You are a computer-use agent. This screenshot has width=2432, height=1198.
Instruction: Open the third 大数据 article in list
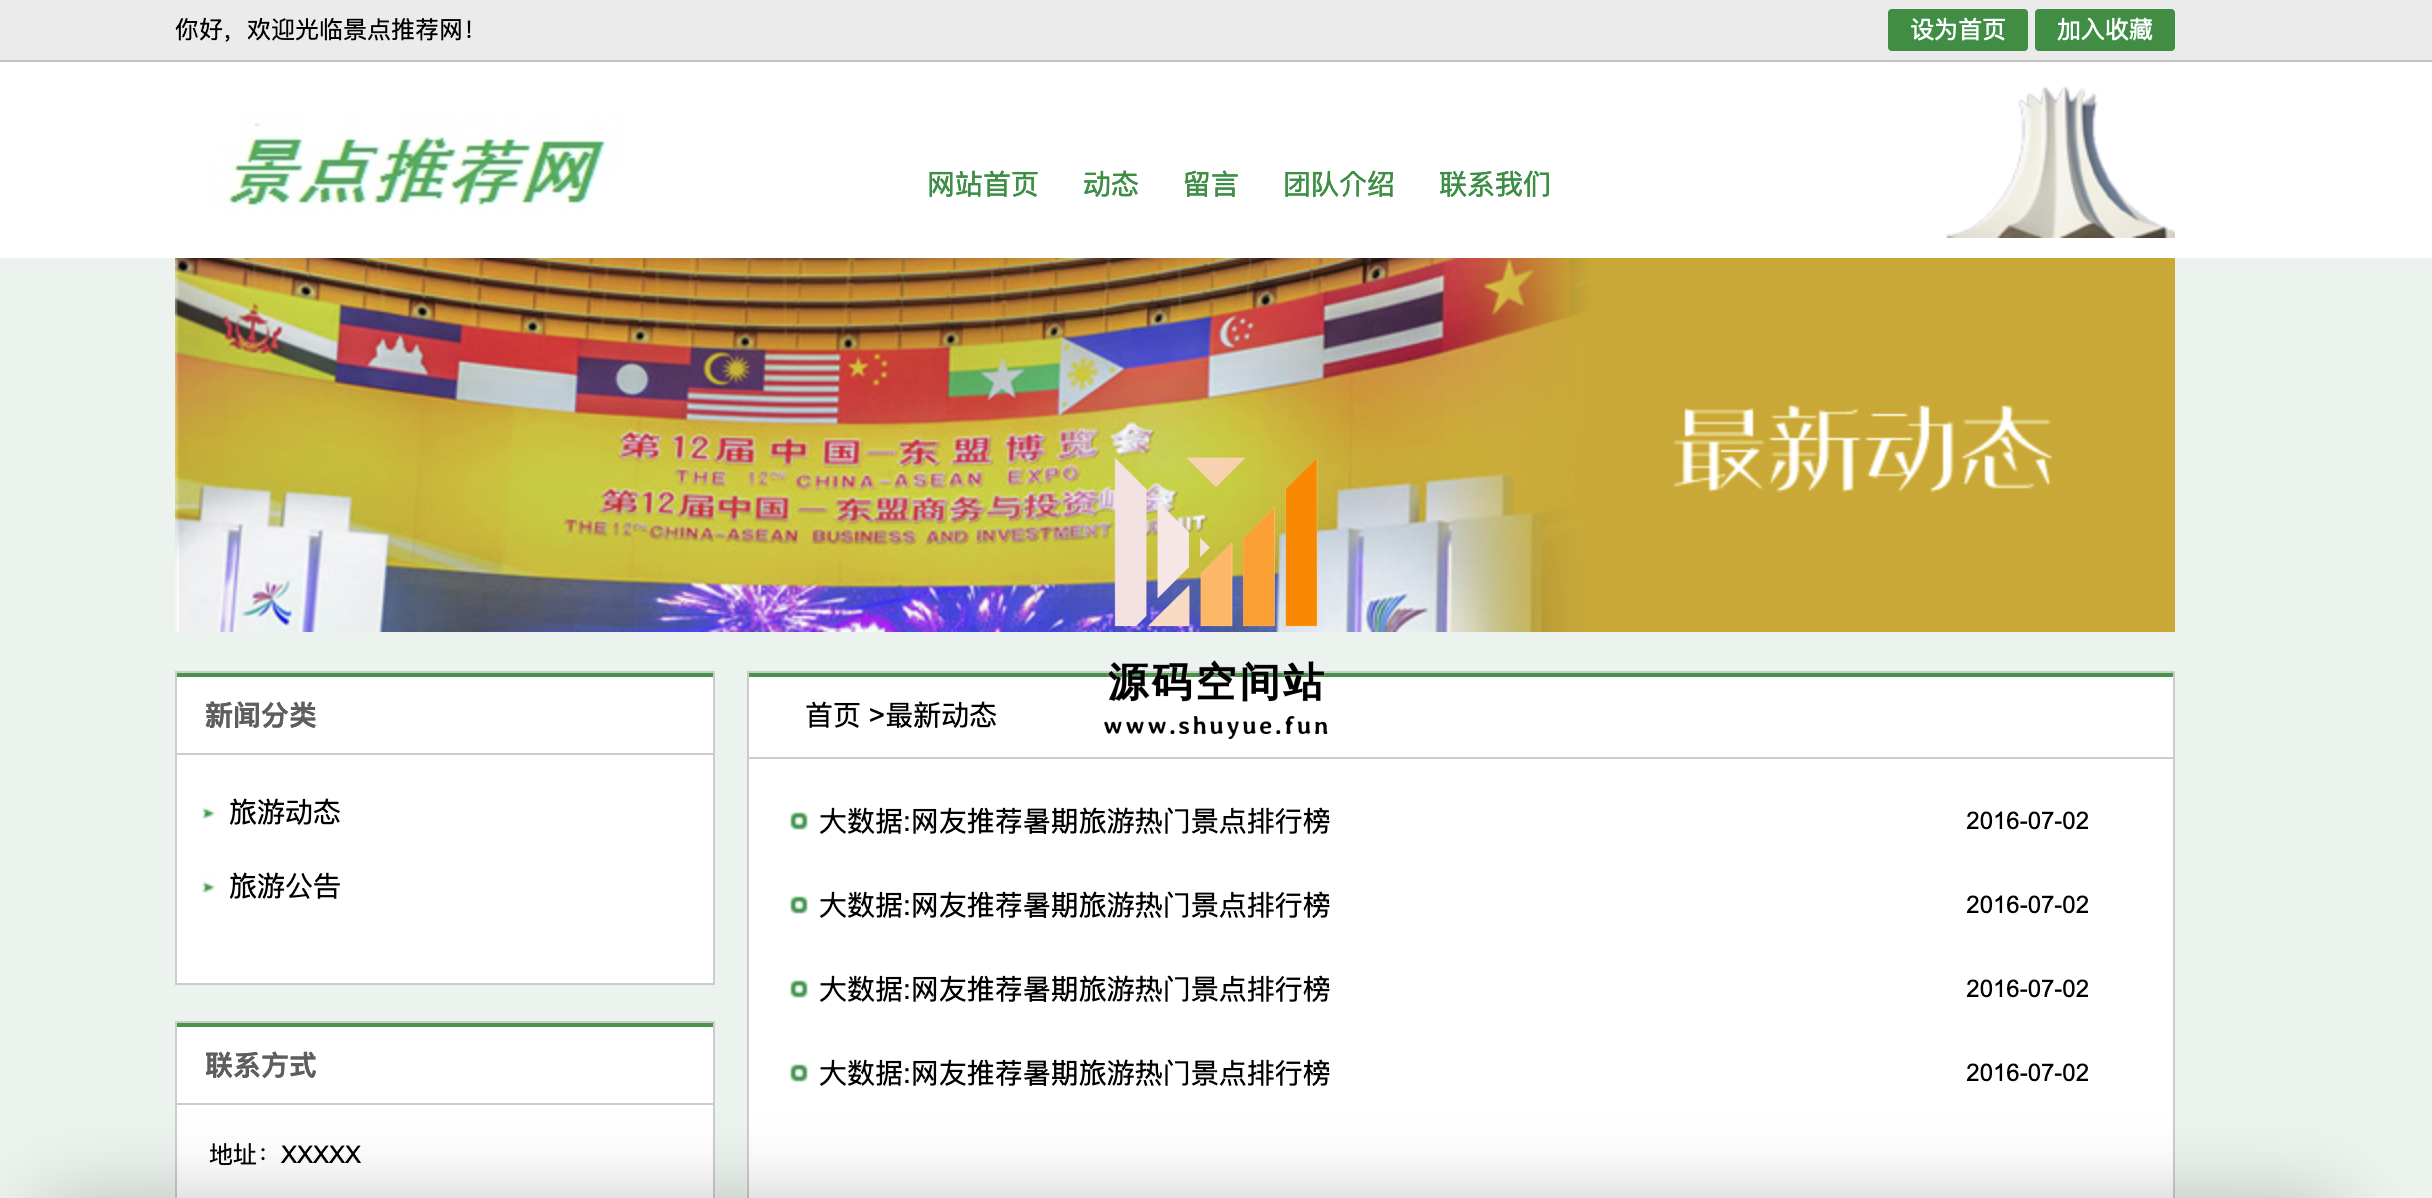point(1074,989)
